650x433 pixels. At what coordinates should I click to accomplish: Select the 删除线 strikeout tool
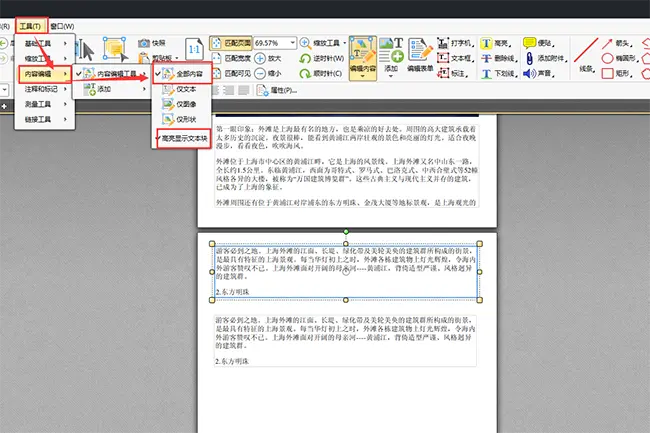pyautogui.click(x=498, y=58)
